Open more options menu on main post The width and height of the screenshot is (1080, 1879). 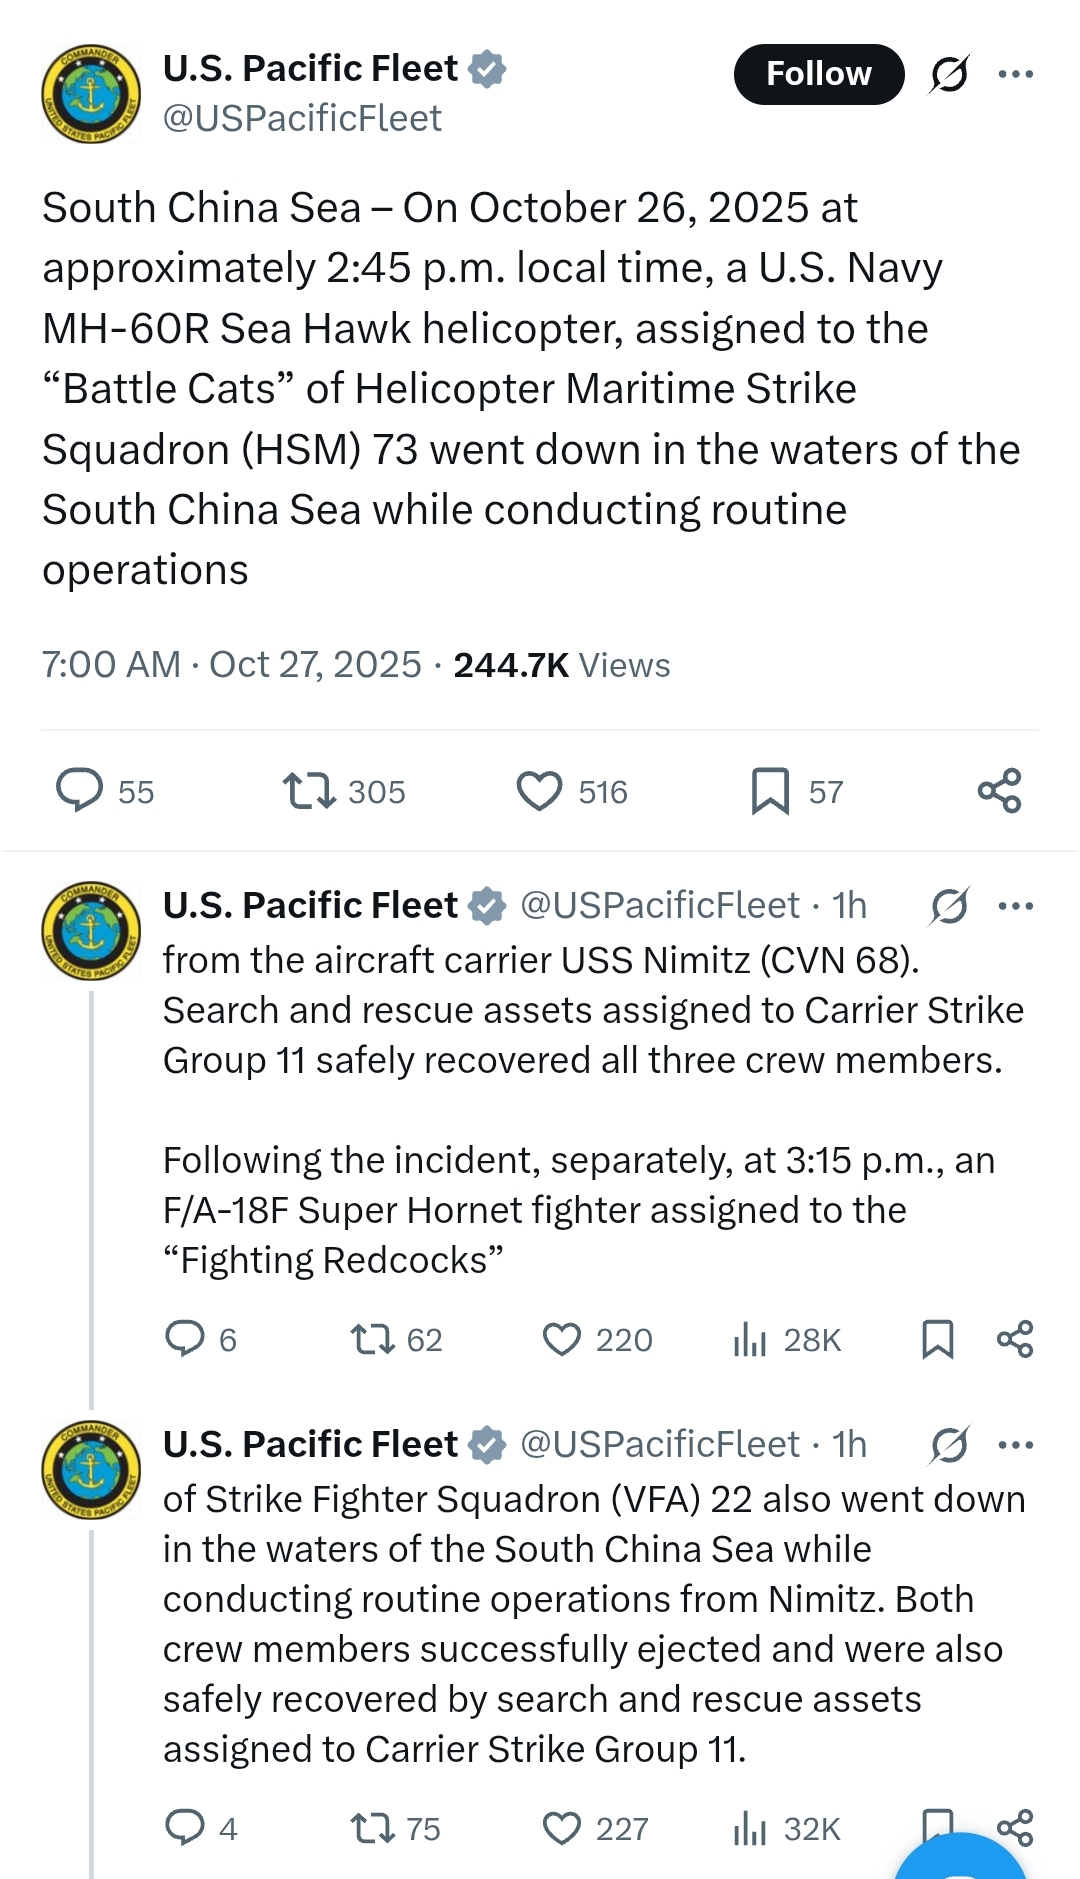coord(1016,74)
